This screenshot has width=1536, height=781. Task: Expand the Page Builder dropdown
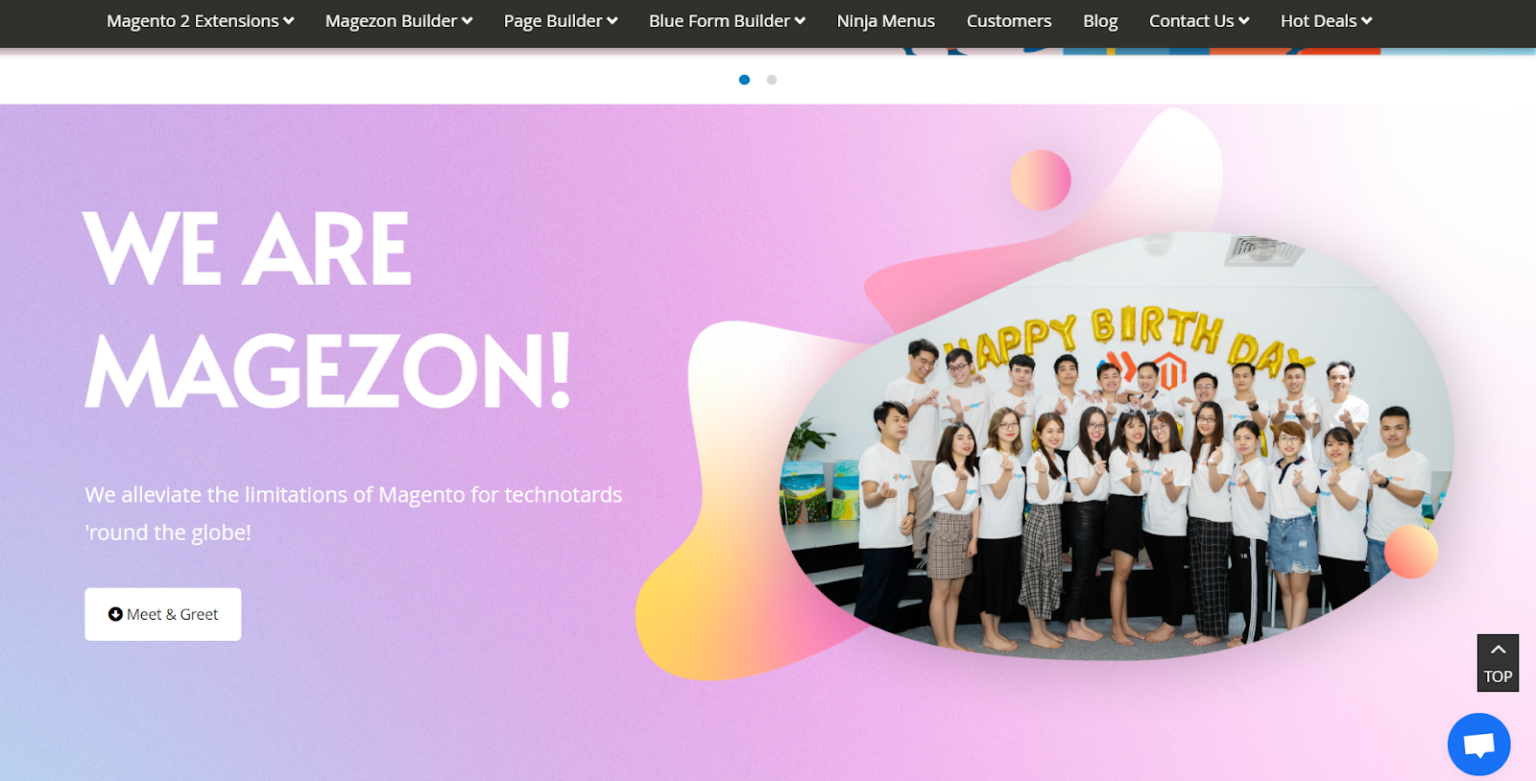pyautogui.click(x=560, y=20)
